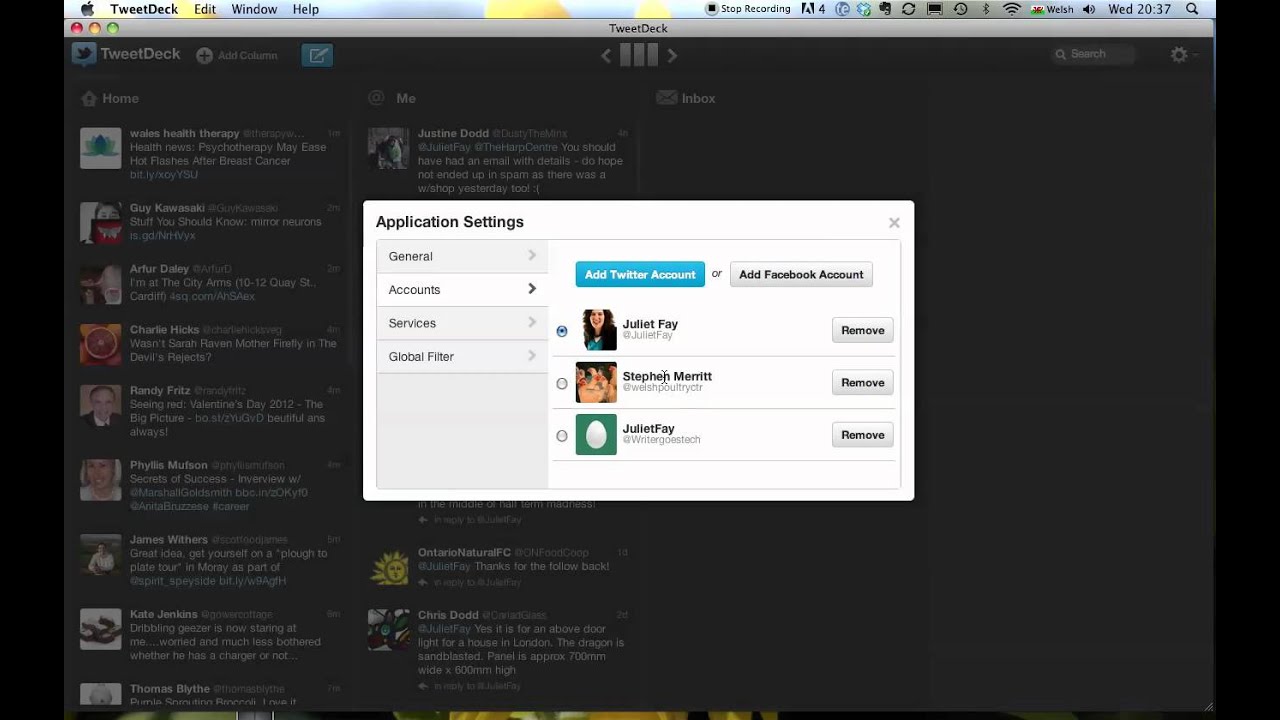Navigate columns left with arrow
The width and height of the screenshot is (1280, 720).
coord(606,56)
